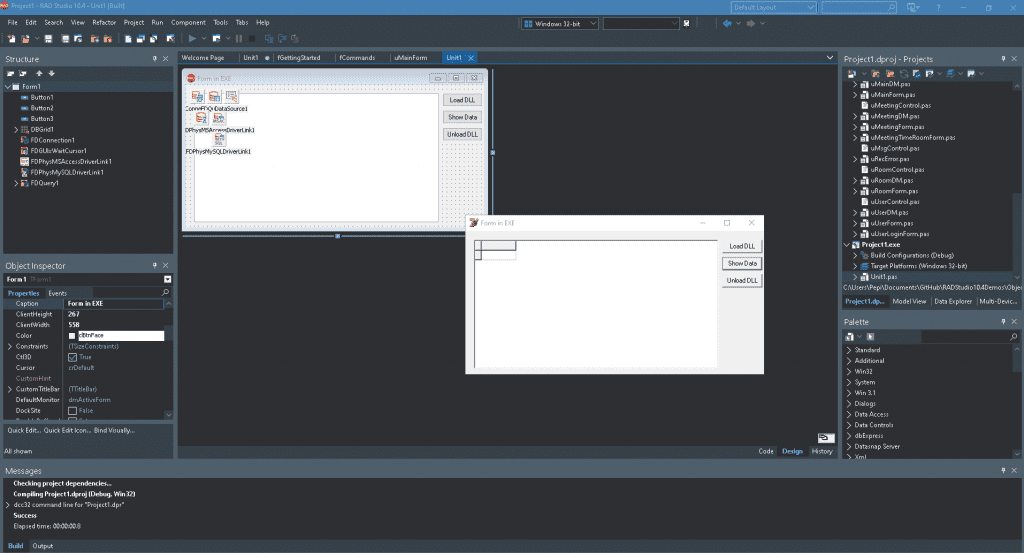Screen dimensions: 1024x553
Task: Click the Save toolbar icon
Action: (48, 39)
